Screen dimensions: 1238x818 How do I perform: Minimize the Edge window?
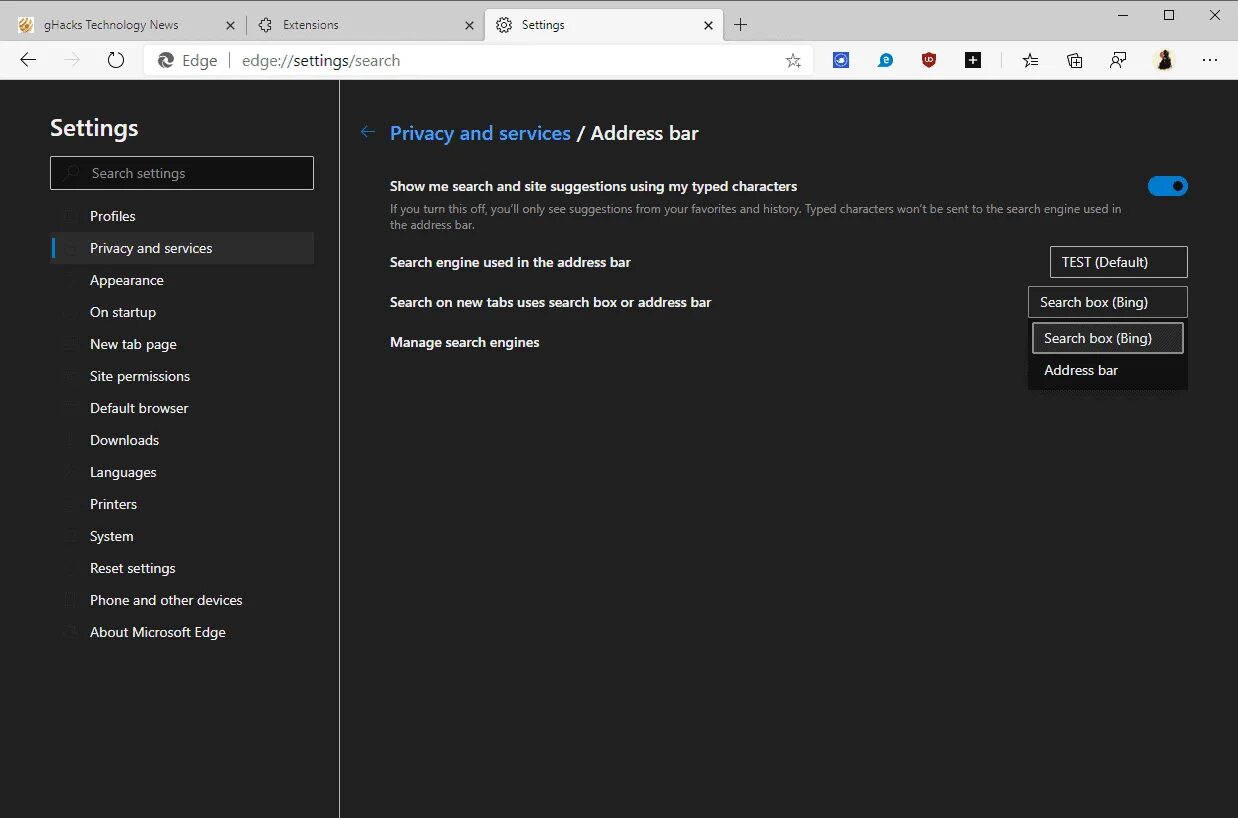click(x=1123, y=15)
